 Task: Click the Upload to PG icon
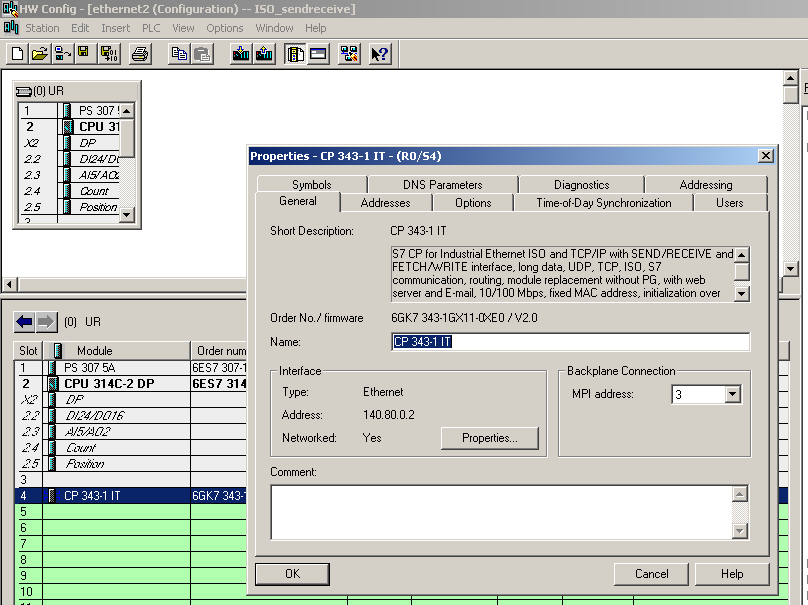coord(265,54)
